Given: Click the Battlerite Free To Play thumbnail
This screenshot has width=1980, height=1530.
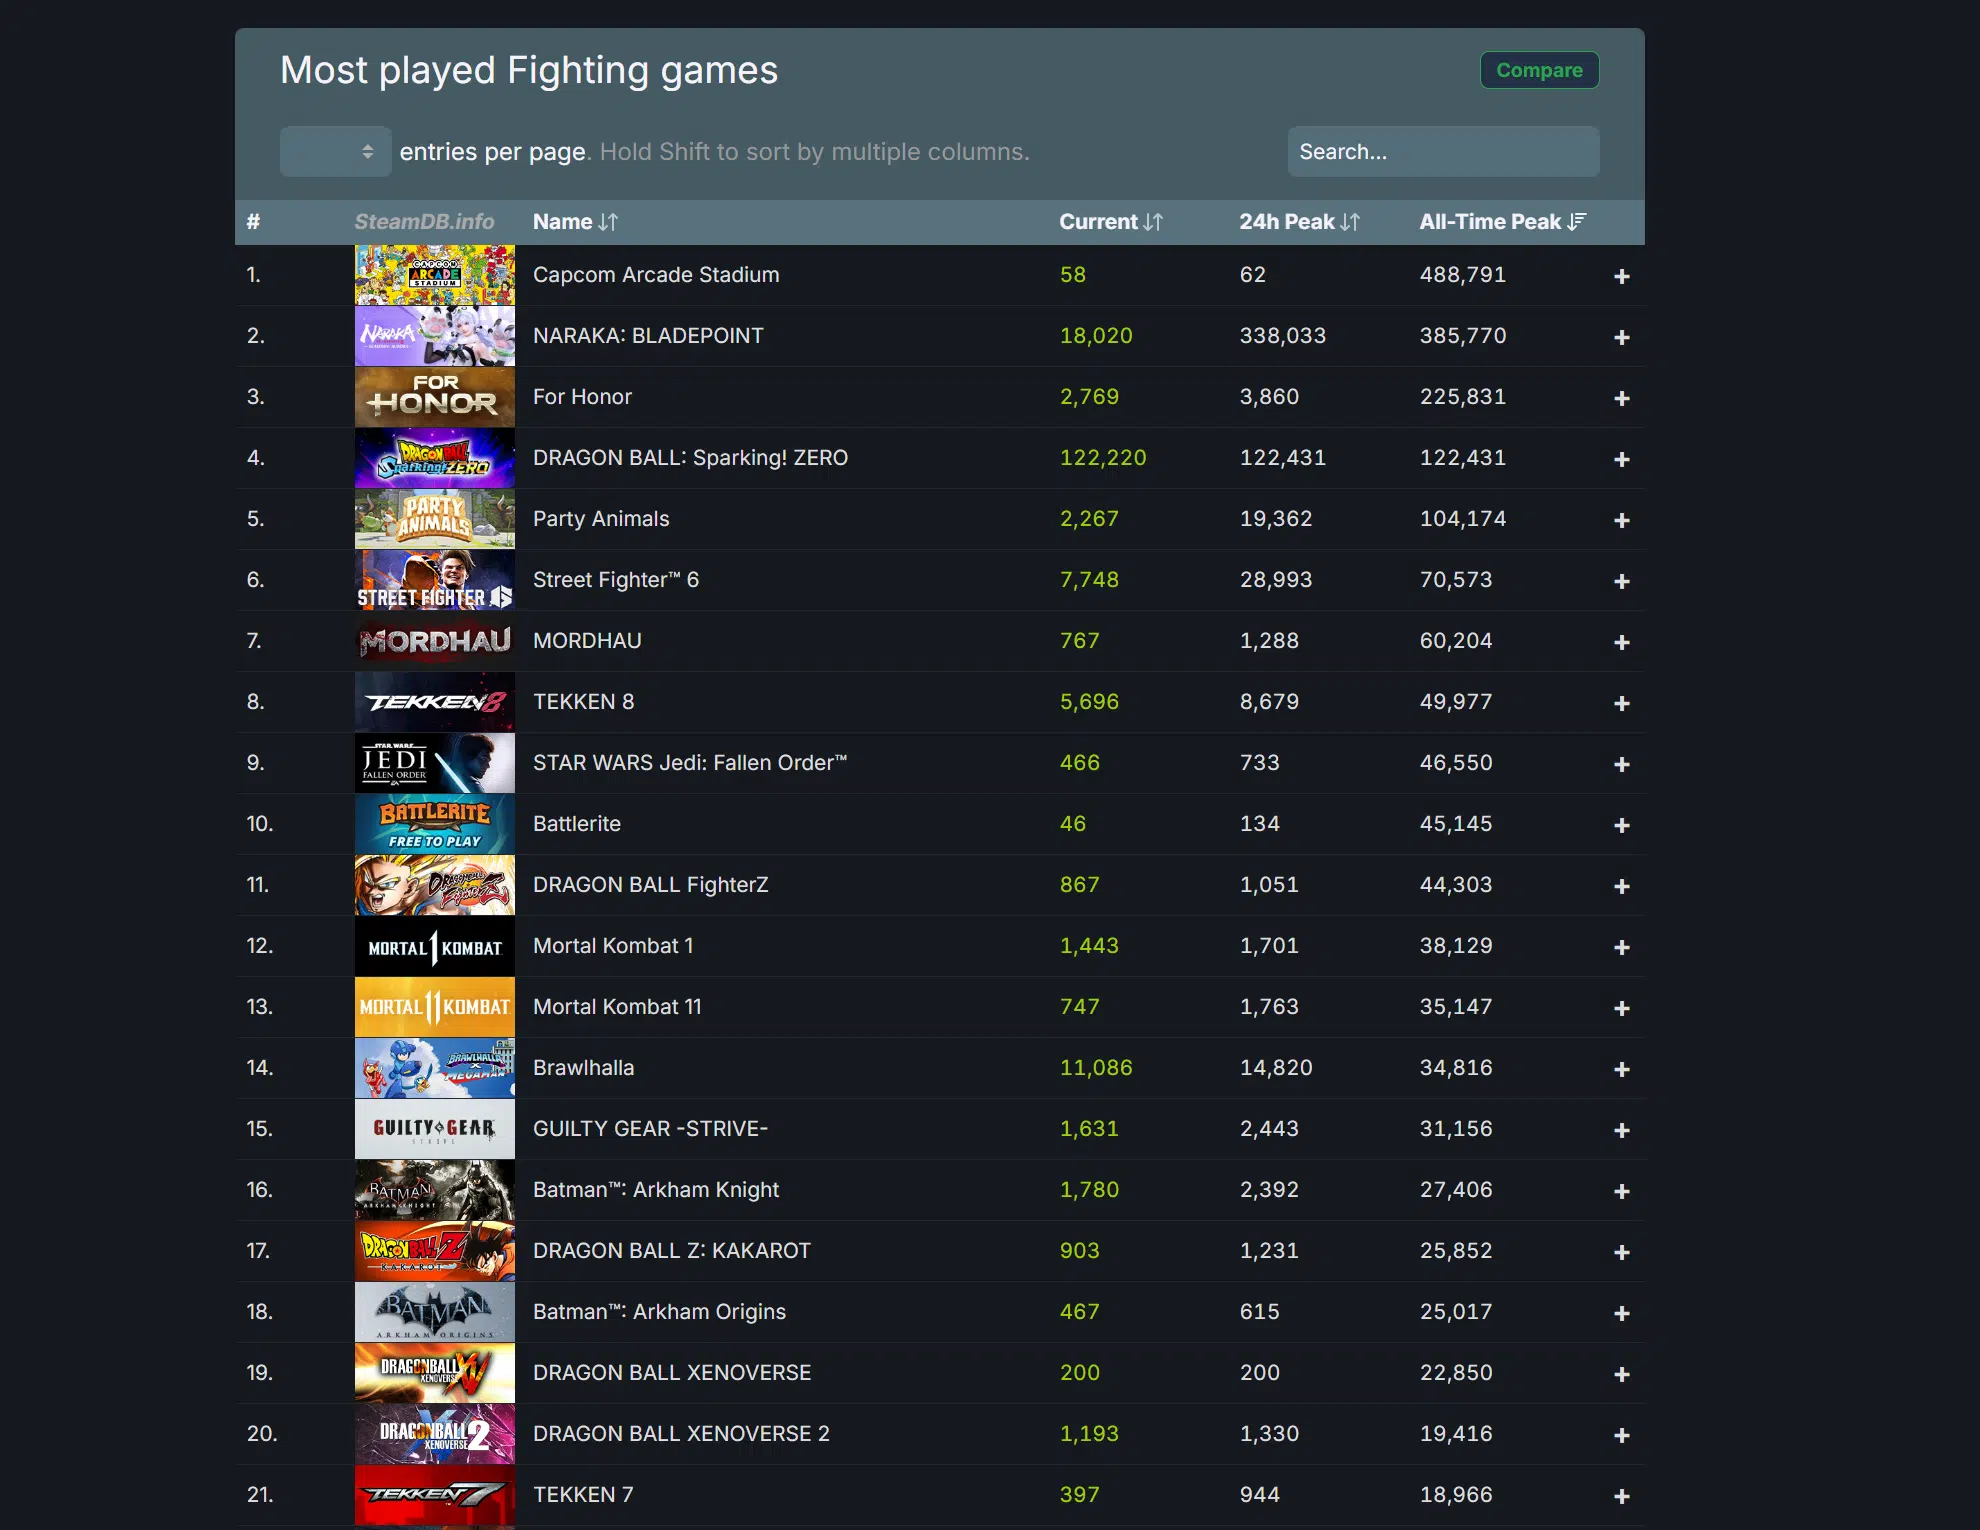Looking at the screenshot, I should [x=435, y=824].
